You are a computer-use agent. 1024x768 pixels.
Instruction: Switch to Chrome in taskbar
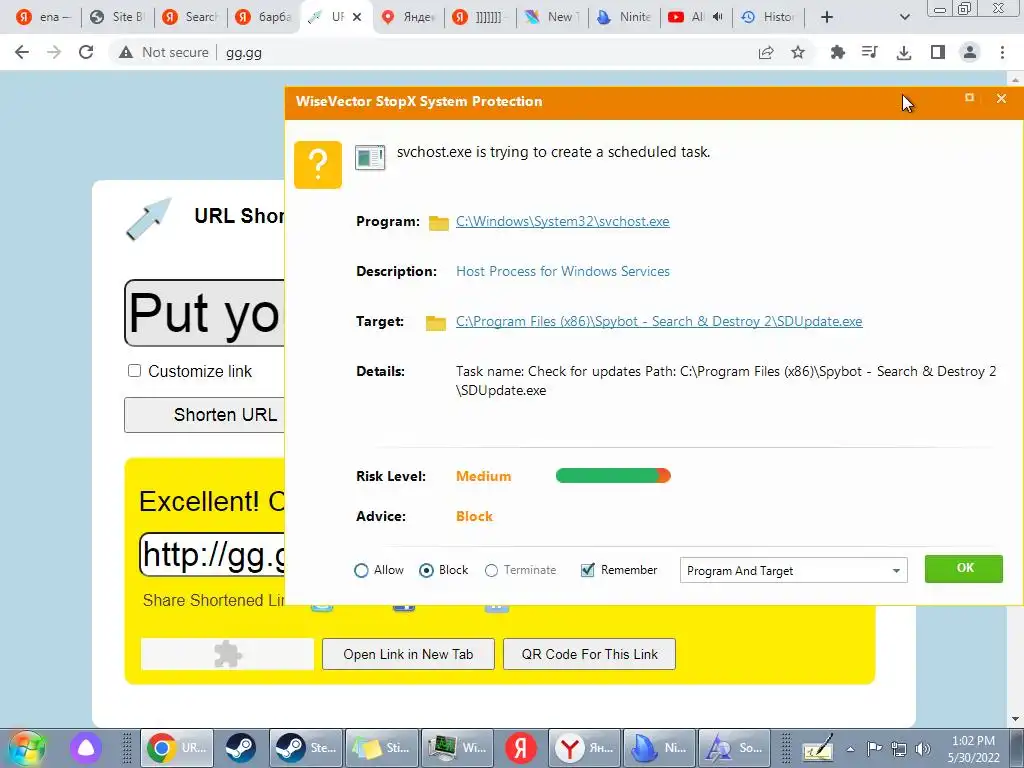click(x=176, y=748)
